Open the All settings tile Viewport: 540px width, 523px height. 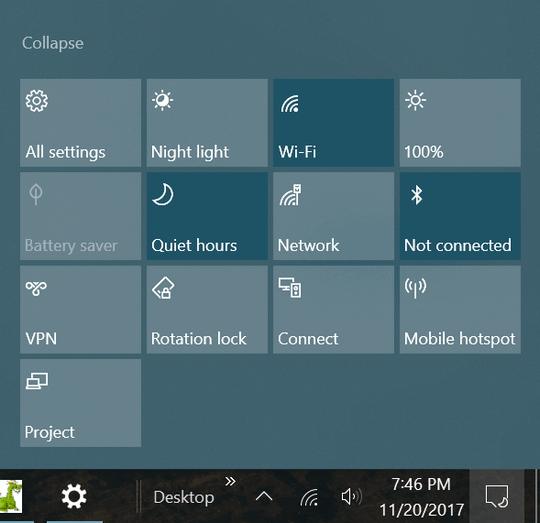click(x=81, y=123)
